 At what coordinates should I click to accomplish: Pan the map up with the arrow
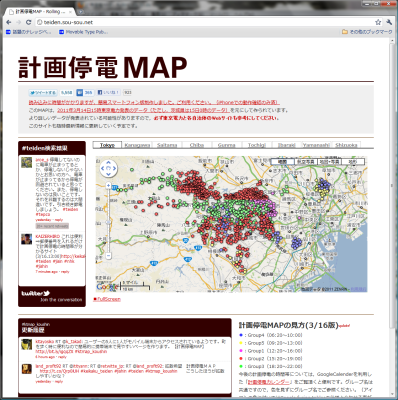point(108,163)
